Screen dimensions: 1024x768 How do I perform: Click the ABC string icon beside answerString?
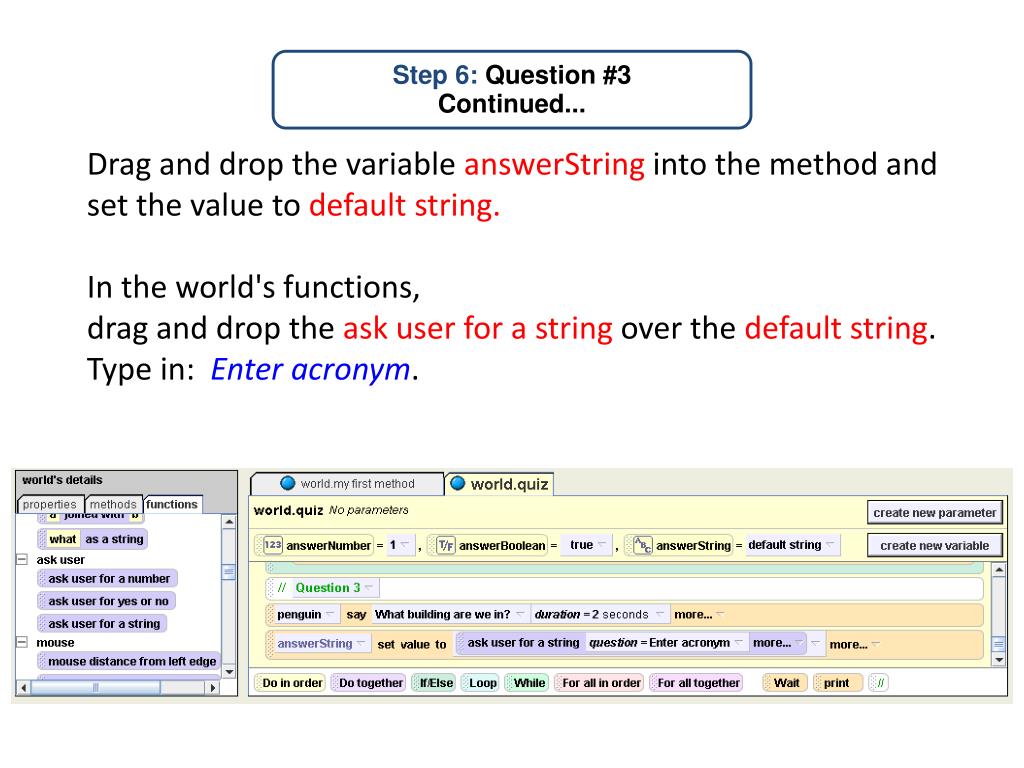[x=643, y=545]
